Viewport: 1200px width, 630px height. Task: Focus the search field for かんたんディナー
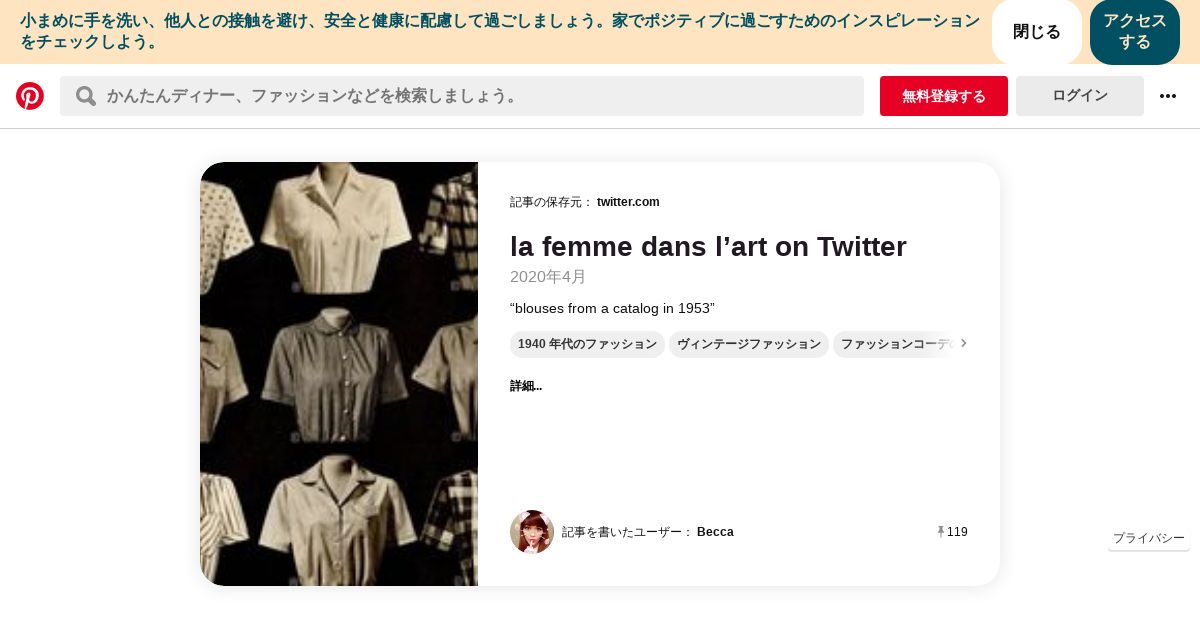coord(462,96)
